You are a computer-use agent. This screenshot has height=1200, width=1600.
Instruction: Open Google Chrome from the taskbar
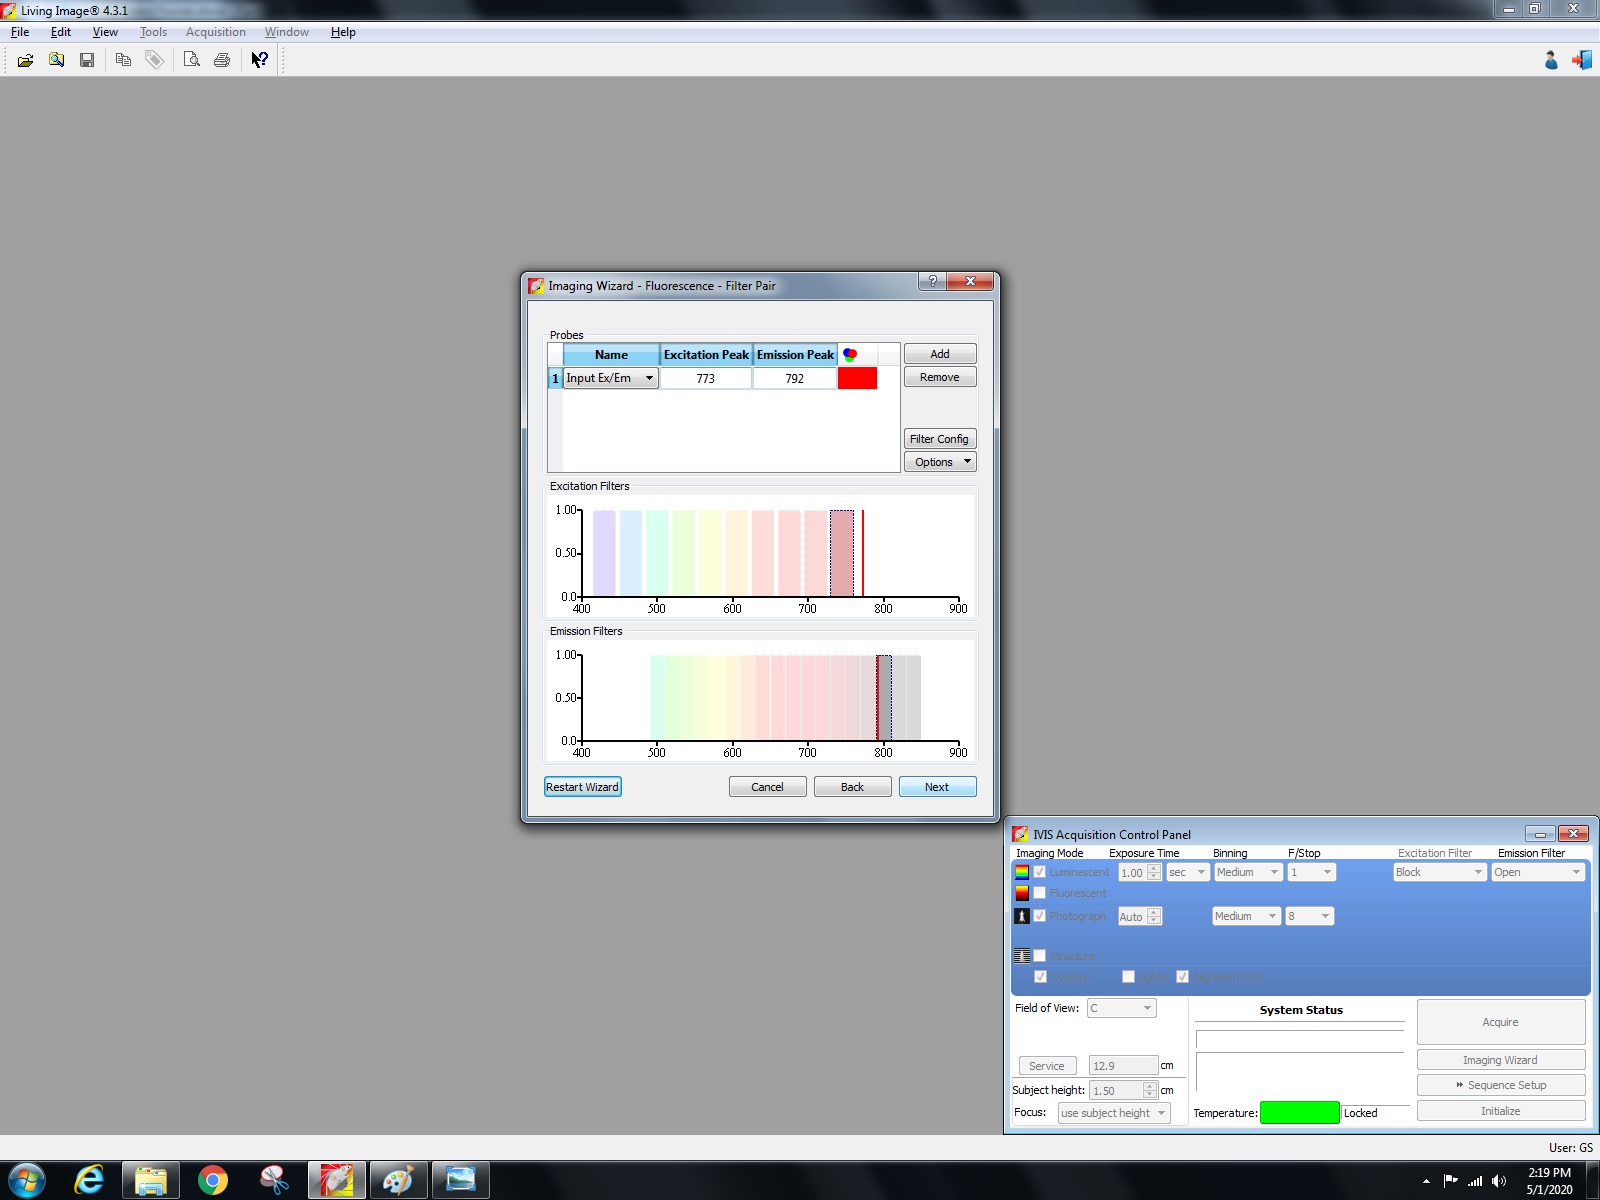click(212, 1181)
